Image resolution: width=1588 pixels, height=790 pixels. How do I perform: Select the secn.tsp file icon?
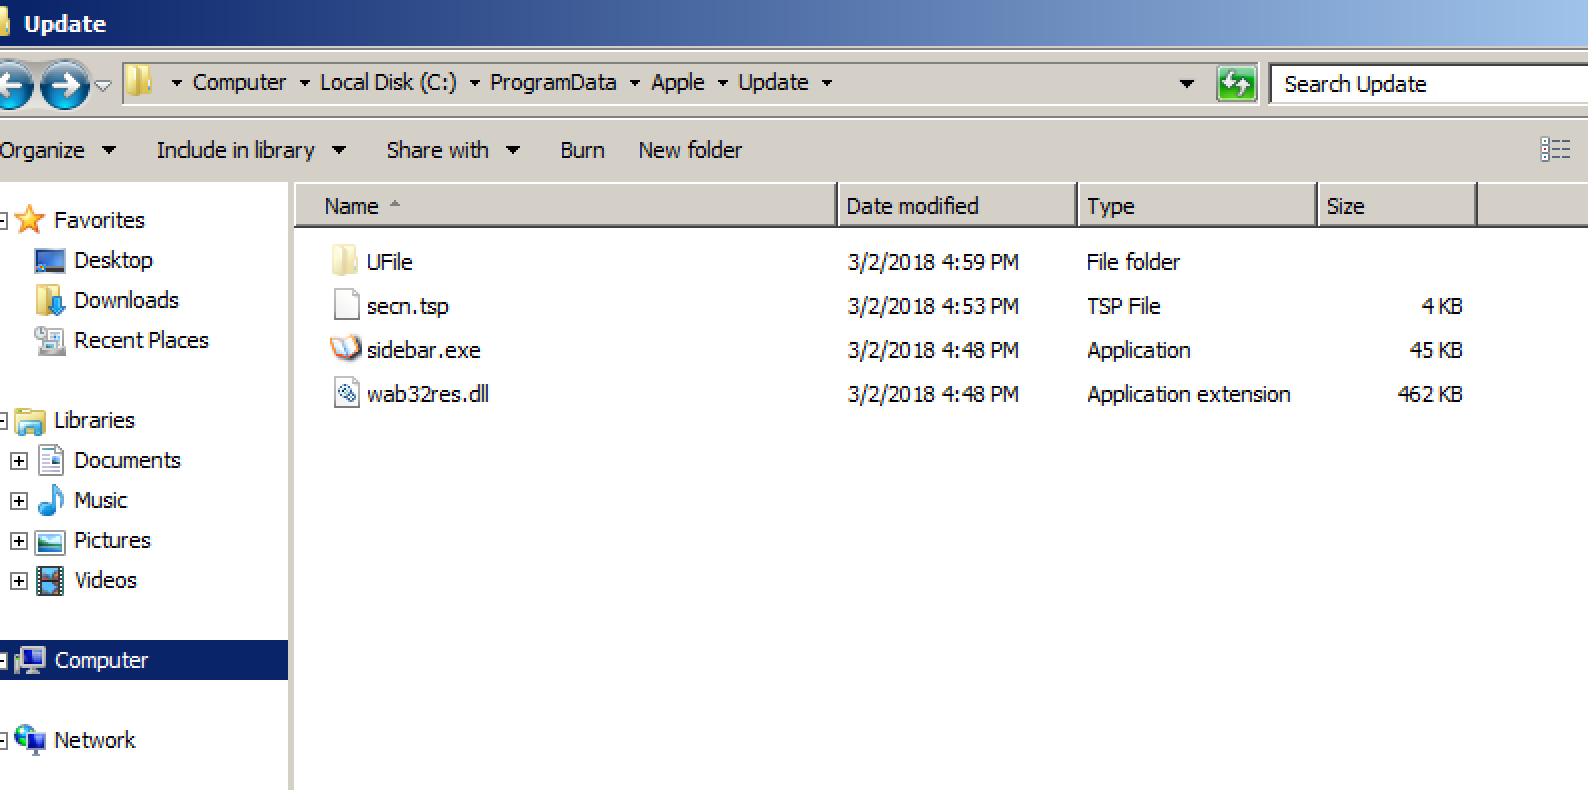click(x=345, y=305)
